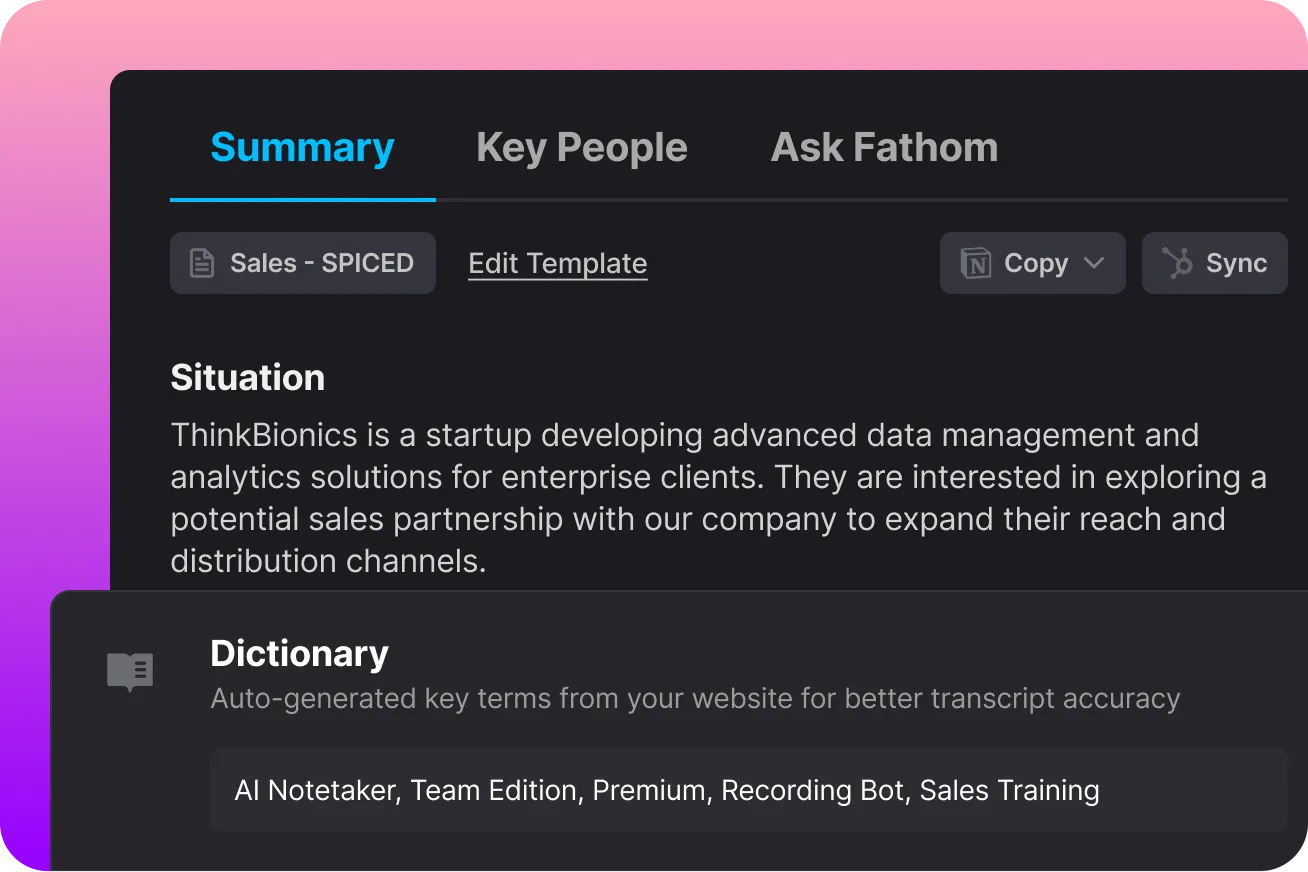Click the document icon beside Sales - SPICED
The height and width of the screenshot is (872, 1308).
202,264
